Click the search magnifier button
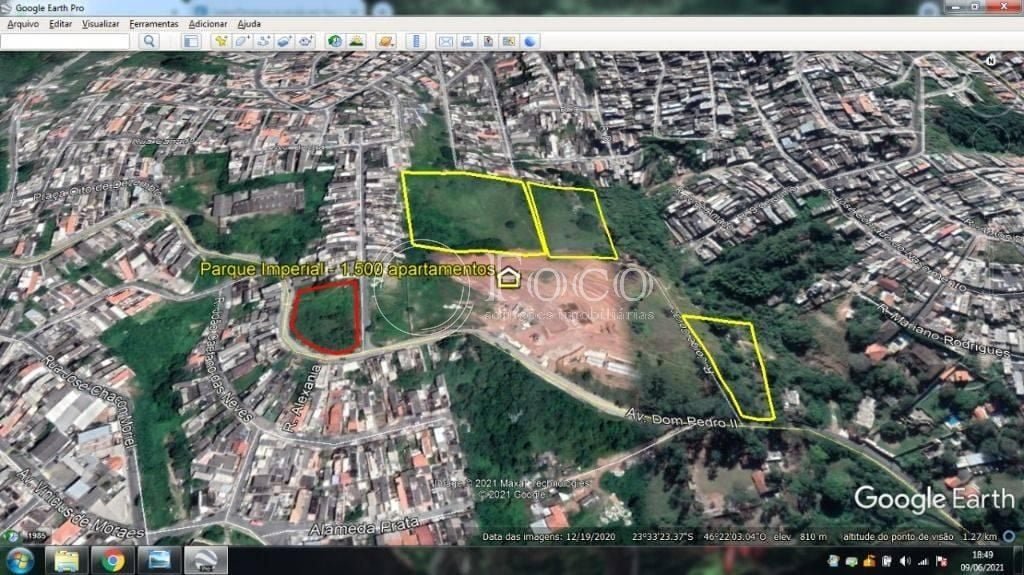The height and width of the screenshot is (575, 1024). click(x=149, y=41)
